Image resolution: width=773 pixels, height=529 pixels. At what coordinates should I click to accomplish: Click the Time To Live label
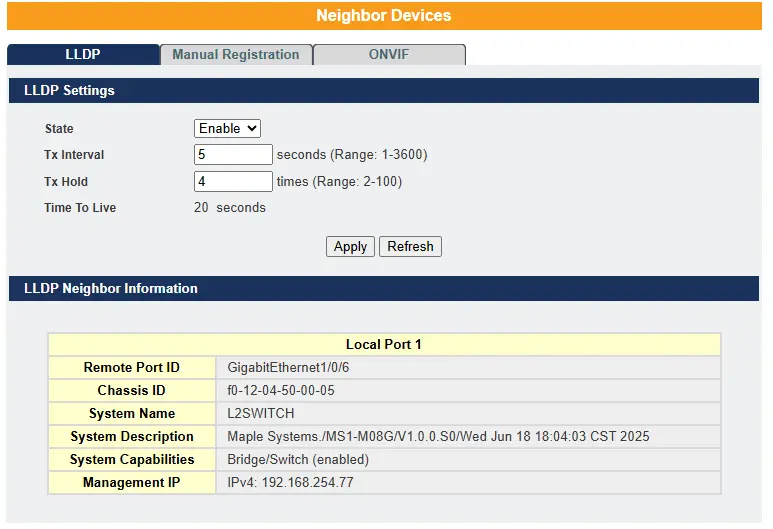pos(80,208)
